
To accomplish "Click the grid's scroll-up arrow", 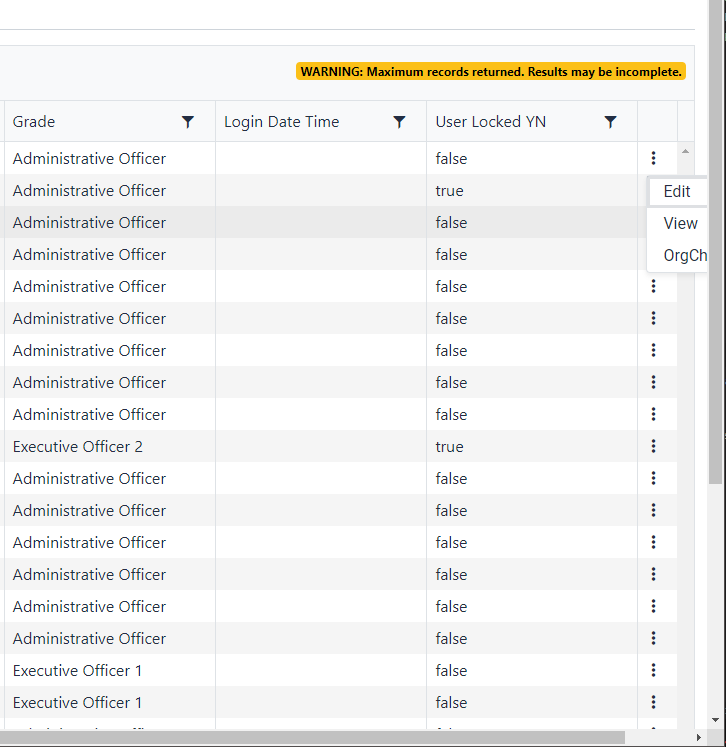I will 685,152.
